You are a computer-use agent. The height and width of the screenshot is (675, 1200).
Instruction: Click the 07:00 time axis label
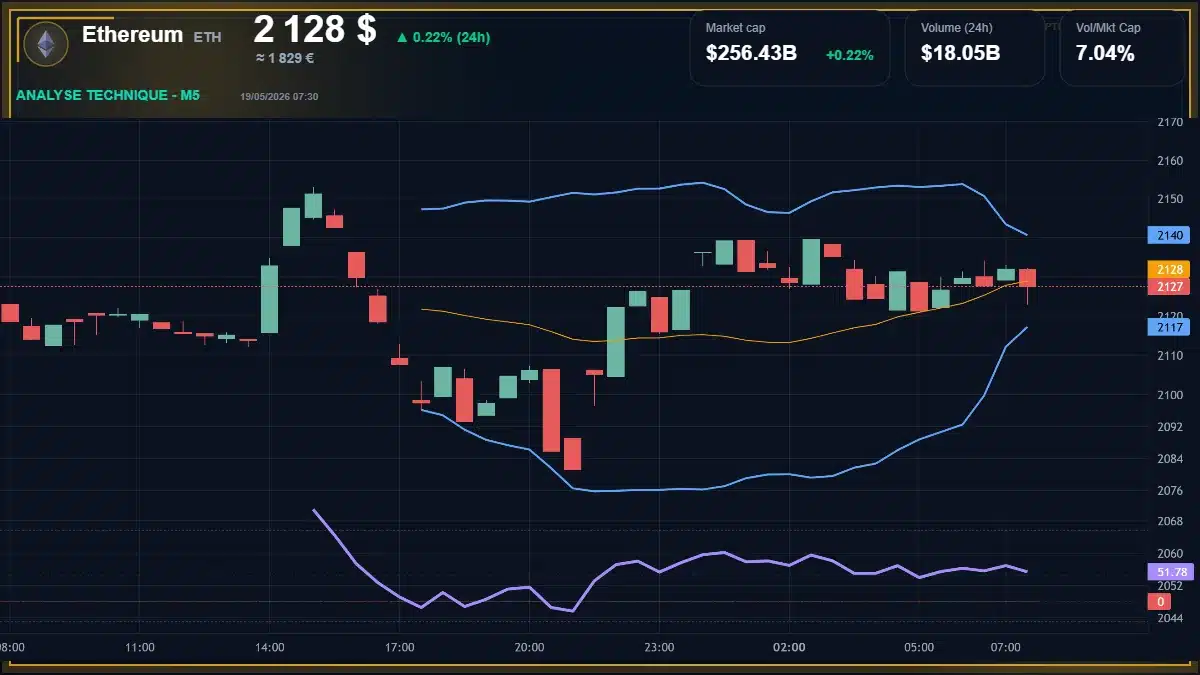point(1006,648)
